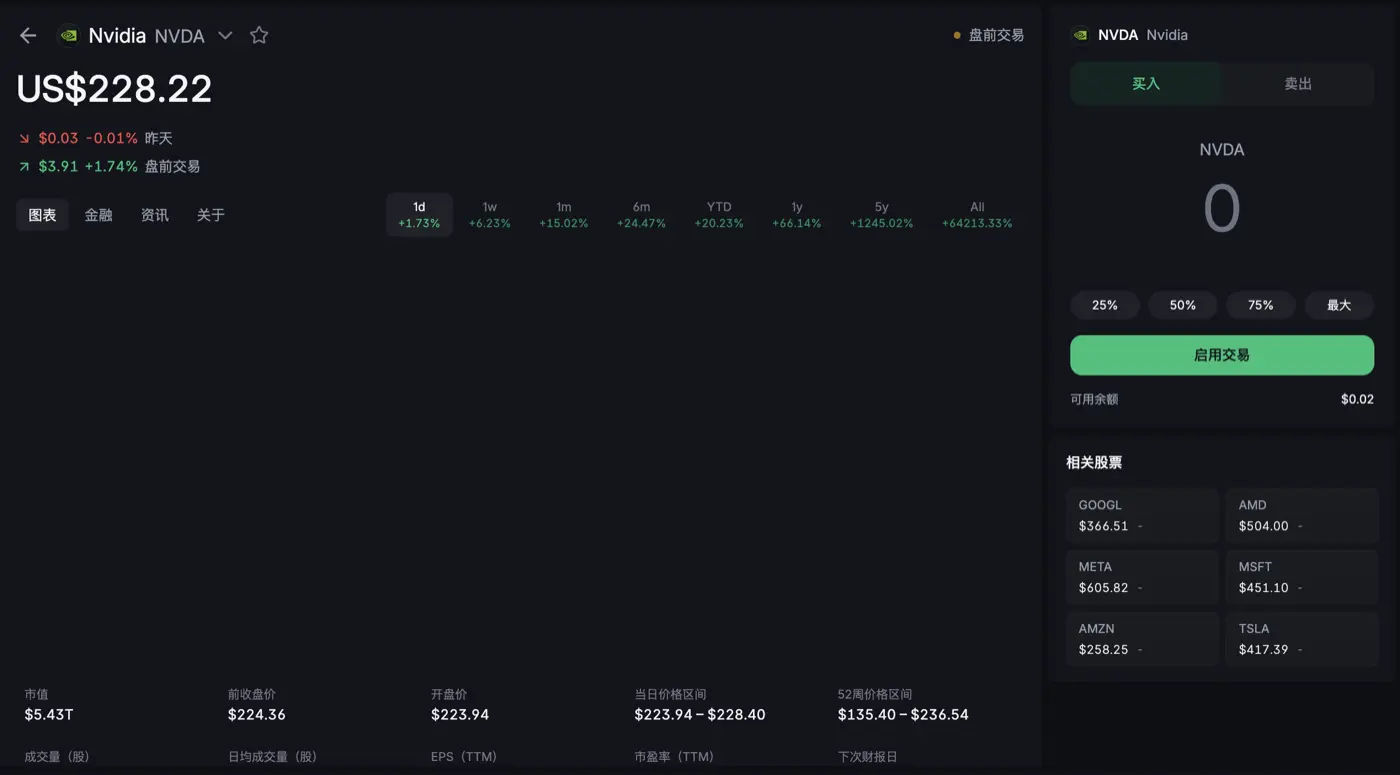Switch to 卖出 sell mode
This screenshot has height=775, width=1400.
click(1298, 84)
